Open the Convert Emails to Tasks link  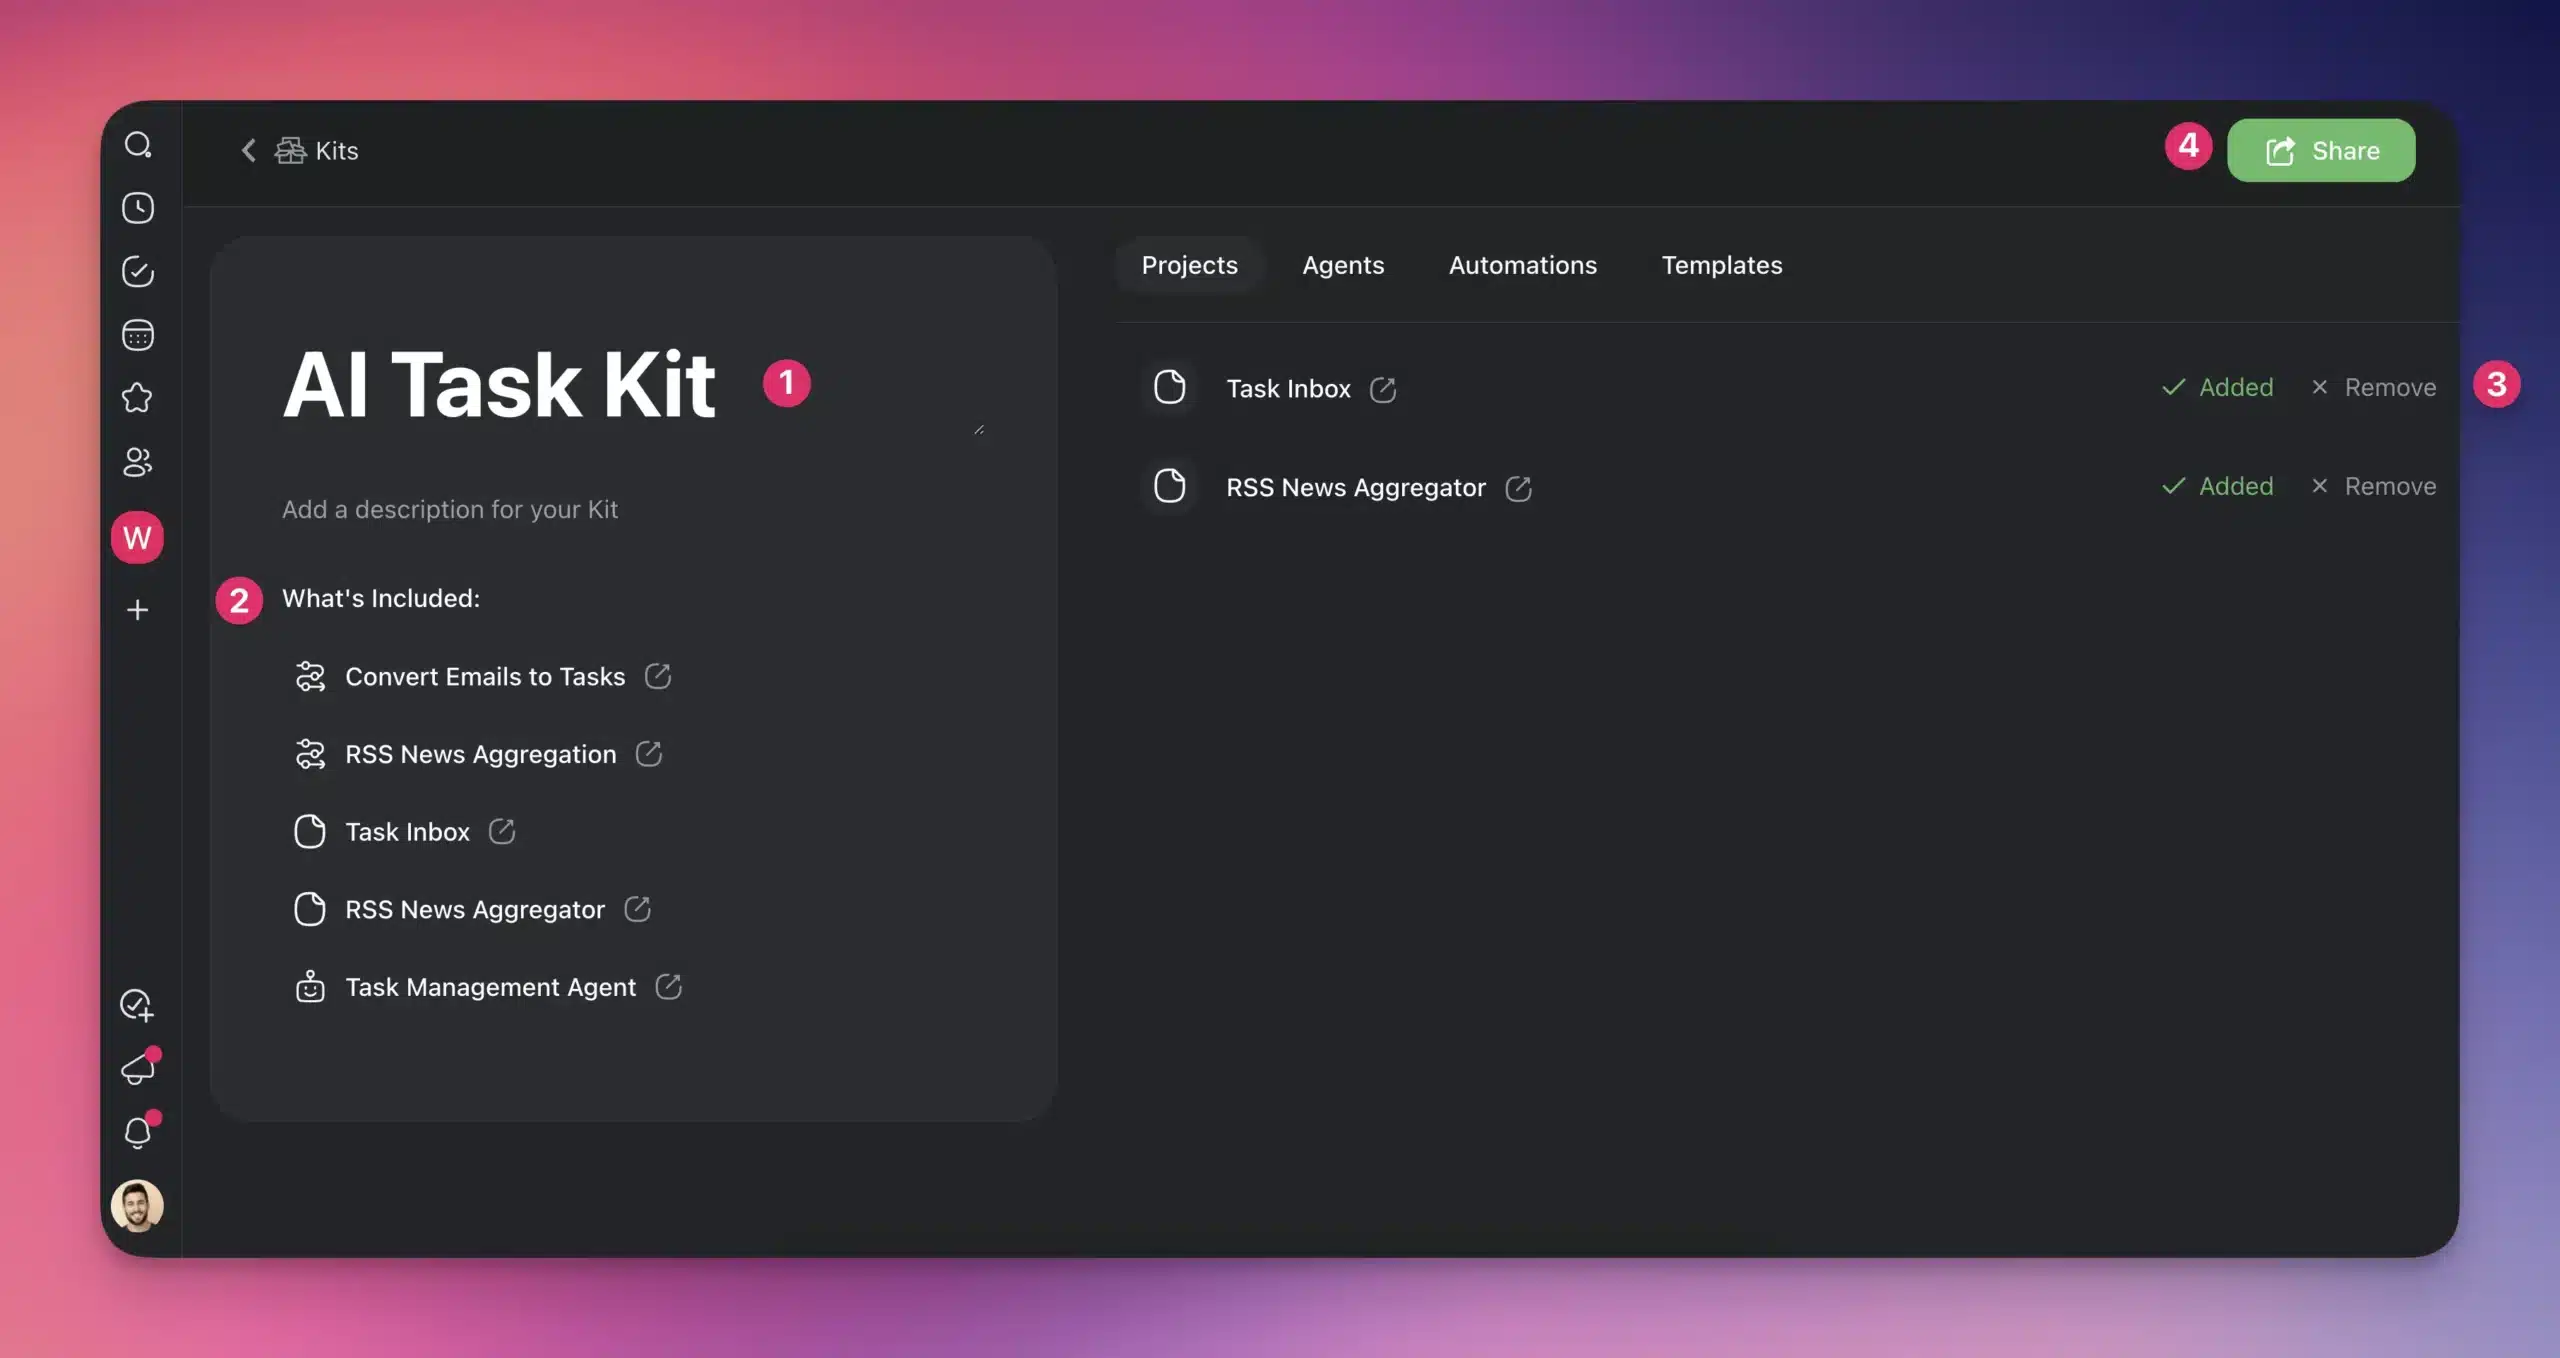coord(484,676)
